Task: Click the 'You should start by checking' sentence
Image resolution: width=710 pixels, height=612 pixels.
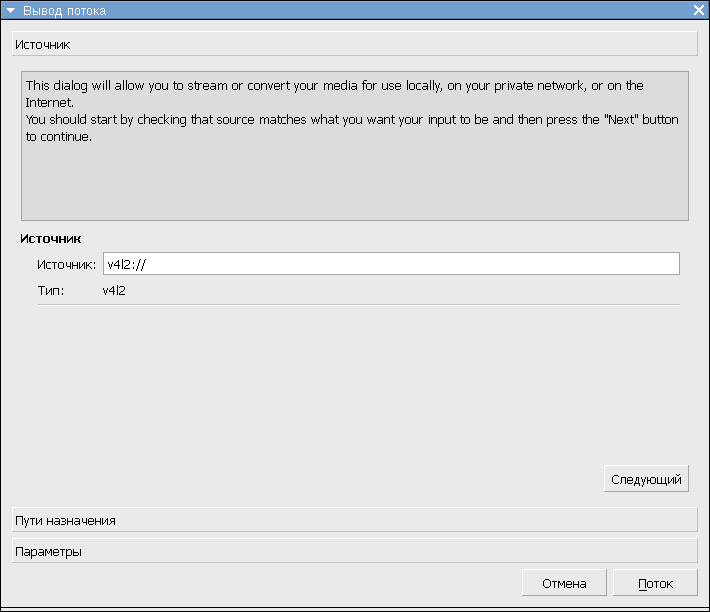Action: tap(352, 128)
